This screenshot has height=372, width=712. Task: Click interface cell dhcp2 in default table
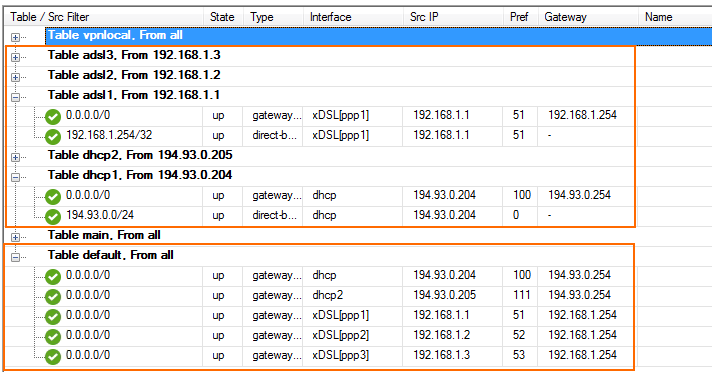pyautogui.click(x=328, y=295)
